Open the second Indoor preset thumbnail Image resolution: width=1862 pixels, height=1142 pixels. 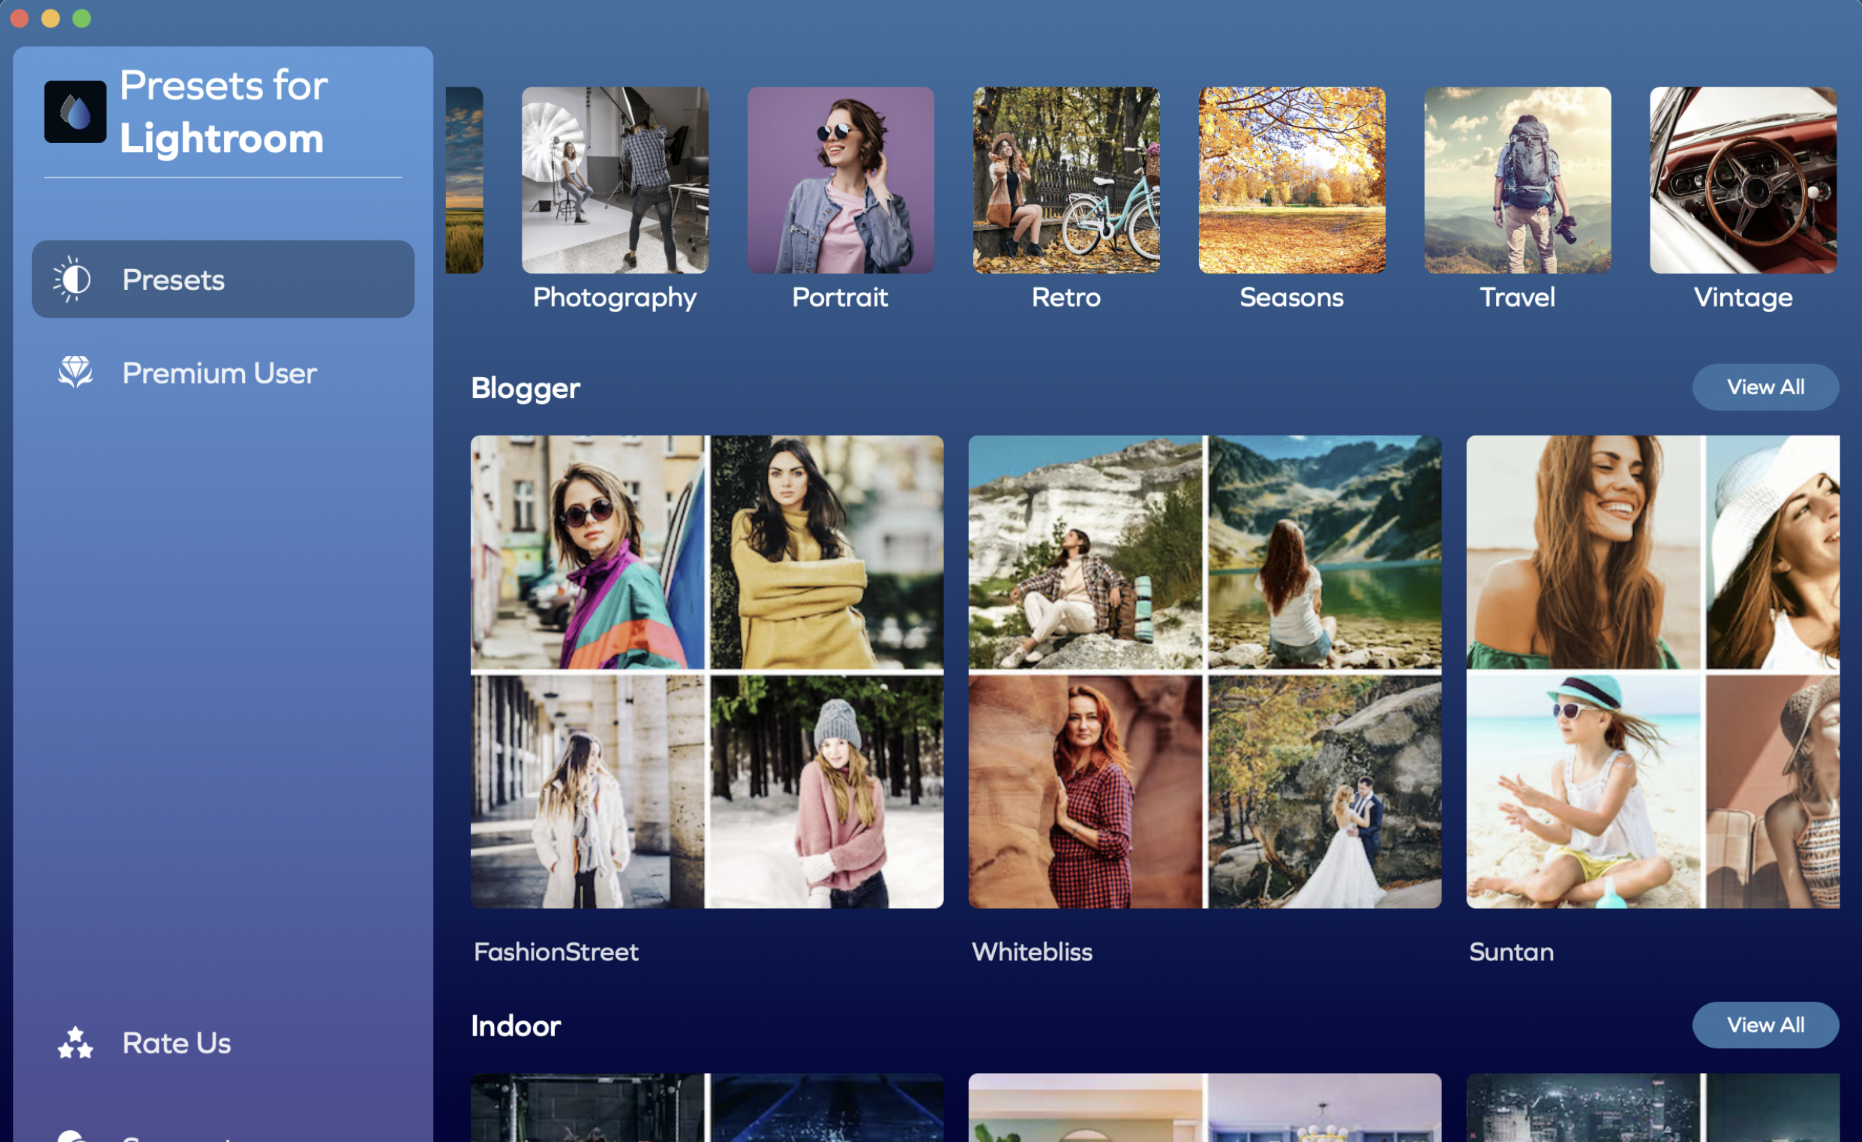[x=1205, y=1108]
